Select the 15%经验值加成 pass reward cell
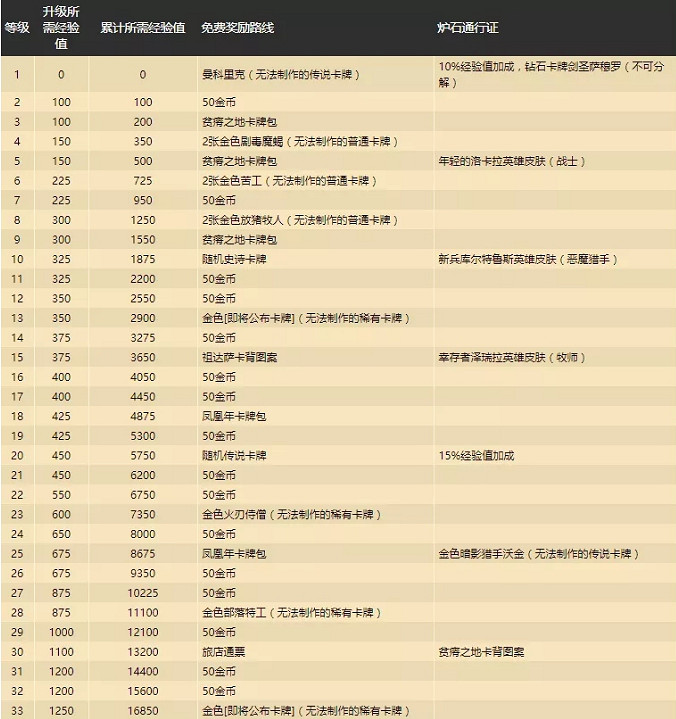The height and width of the screenshot is (719, 676). (x=477, y=456)
